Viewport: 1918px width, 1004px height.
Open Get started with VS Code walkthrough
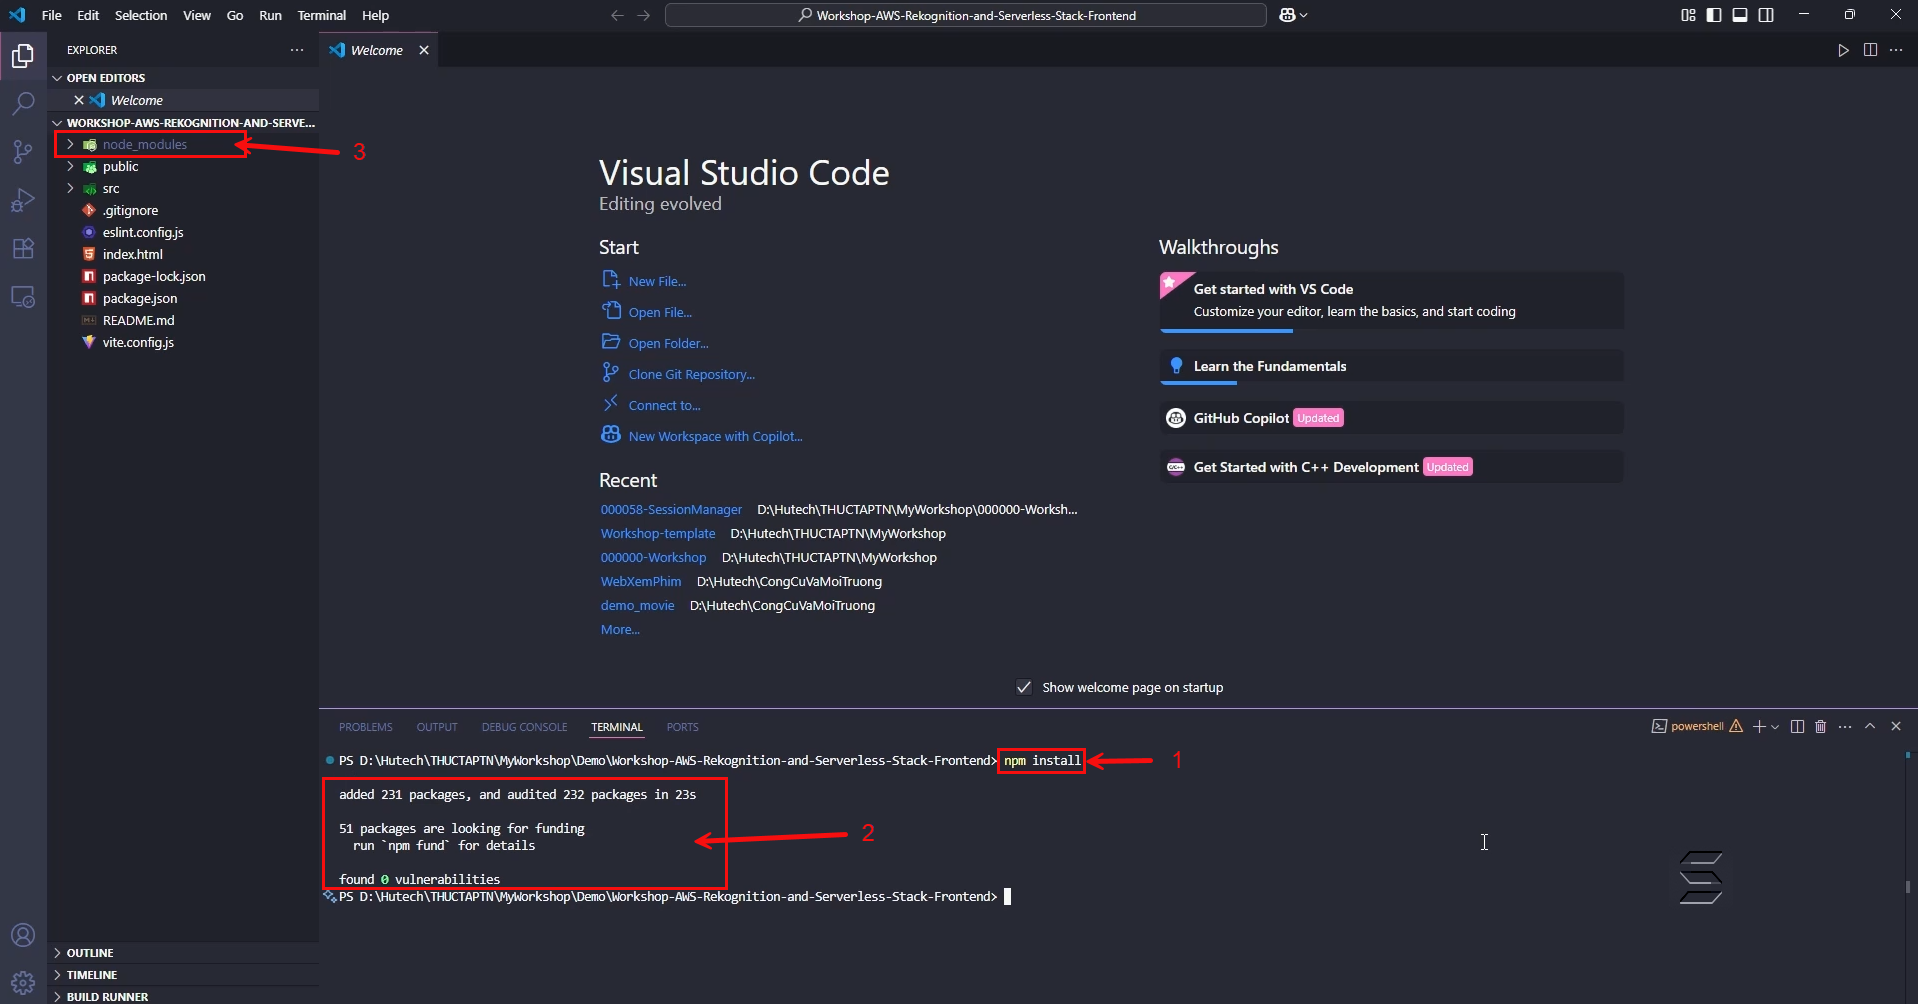1391,300
